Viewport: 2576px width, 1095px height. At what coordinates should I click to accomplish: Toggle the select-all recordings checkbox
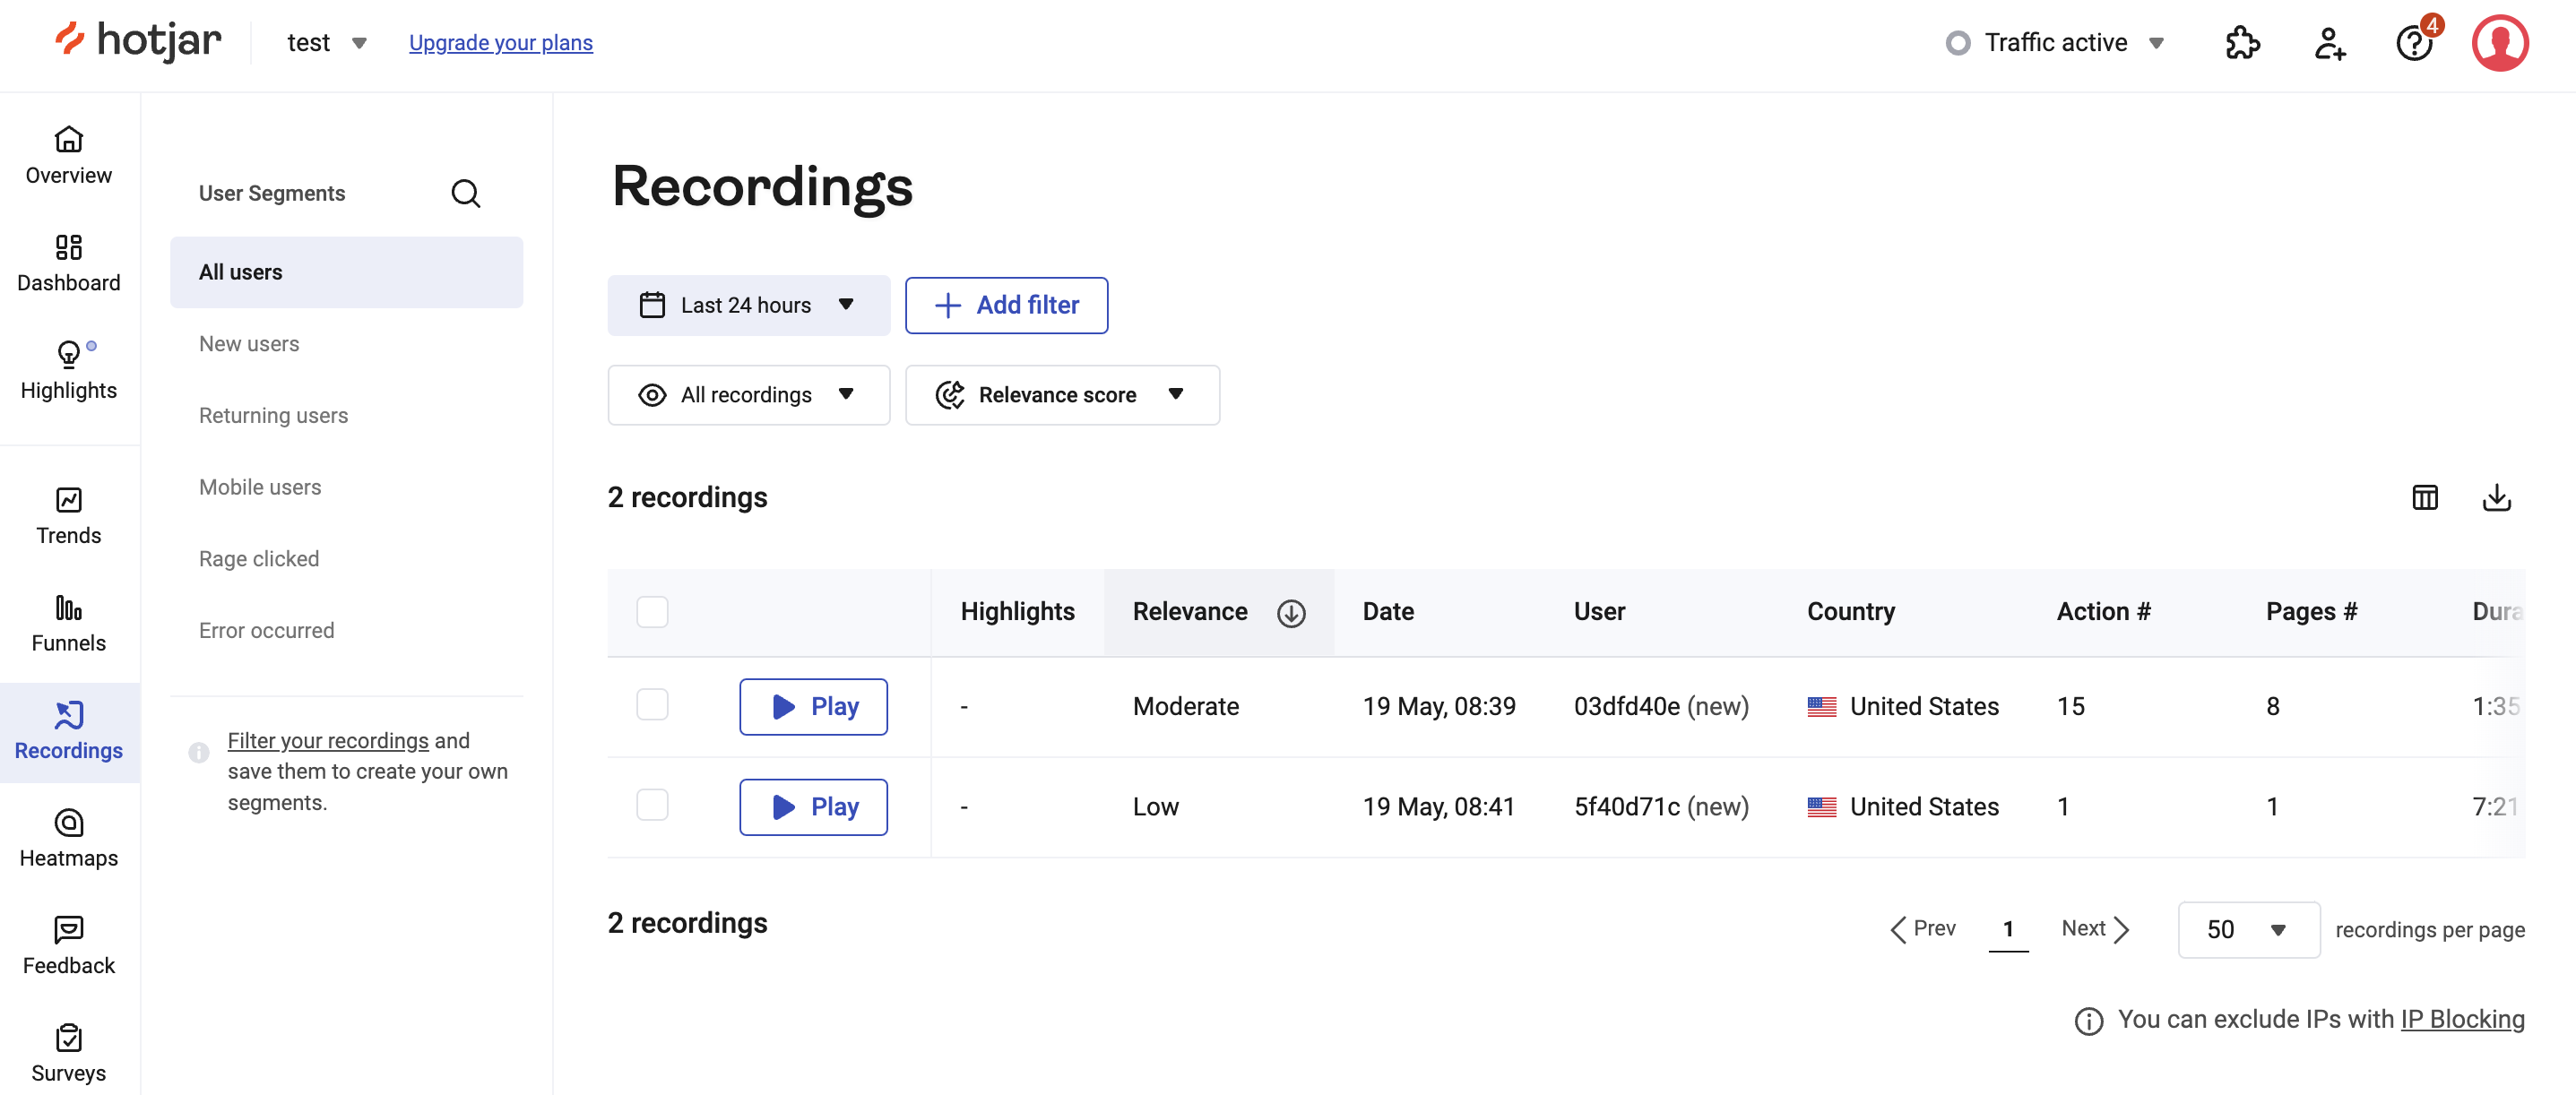pos(652,611)
